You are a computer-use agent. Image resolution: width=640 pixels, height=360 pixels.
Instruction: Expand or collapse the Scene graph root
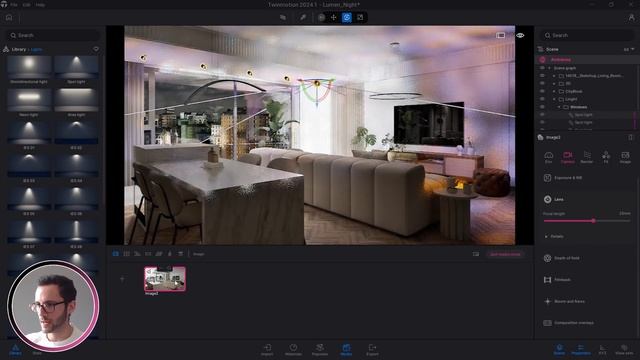tap(549, 68)
